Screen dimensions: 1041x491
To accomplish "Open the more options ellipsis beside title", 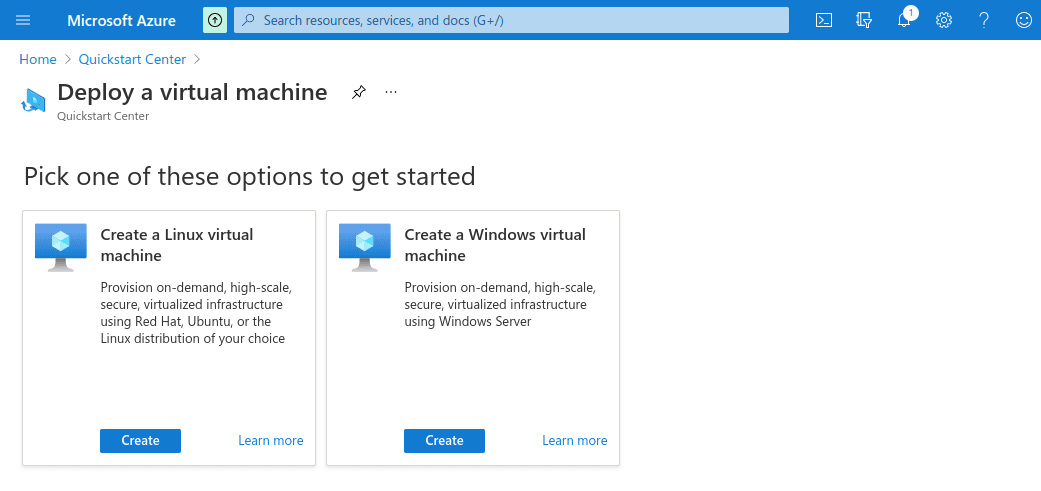I will point(391,92).
